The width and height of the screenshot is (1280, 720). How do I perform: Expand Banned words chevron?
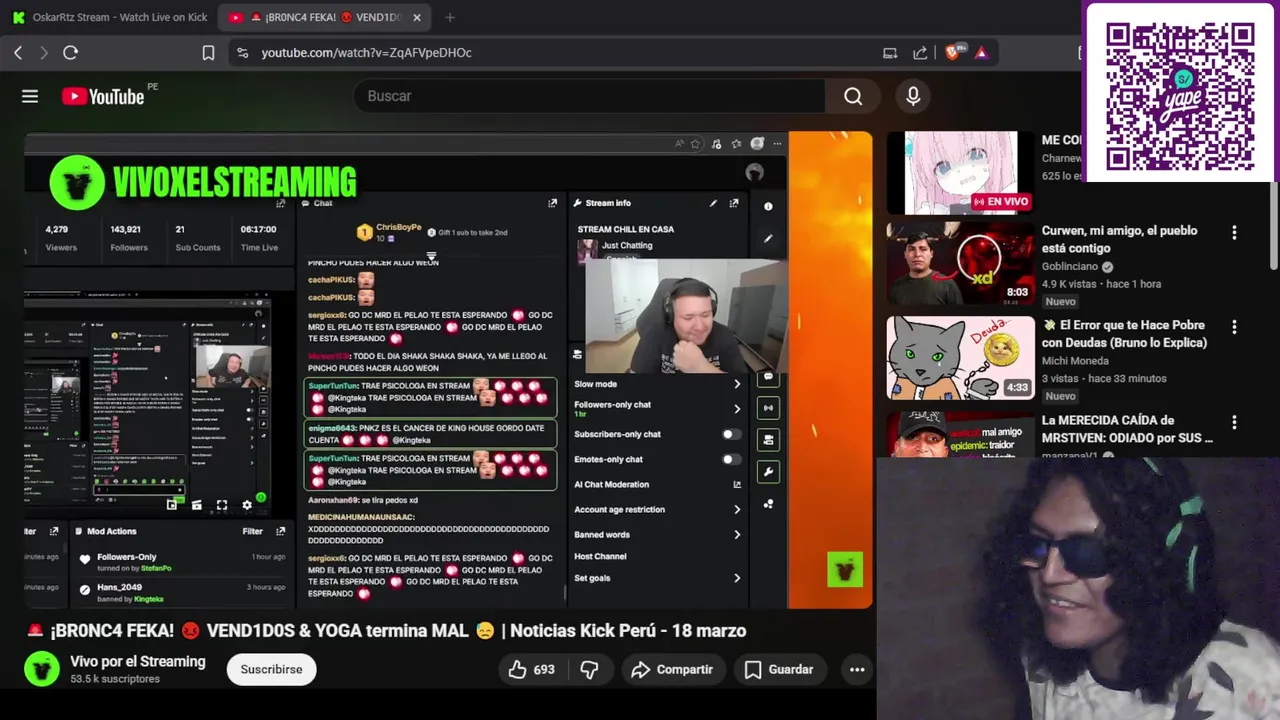pos(737,534)
